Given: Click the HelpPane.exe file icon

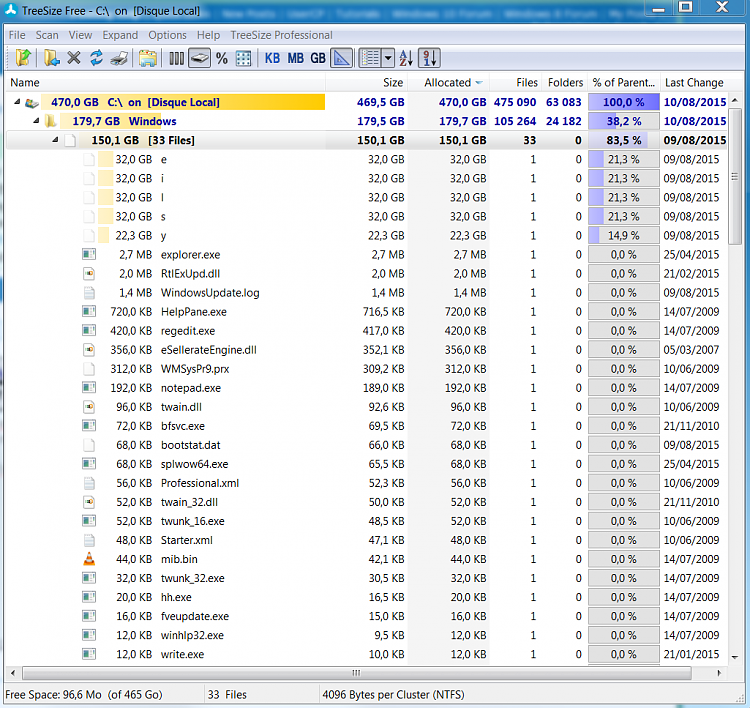Looking at the screenshot, I should [89, 311].
